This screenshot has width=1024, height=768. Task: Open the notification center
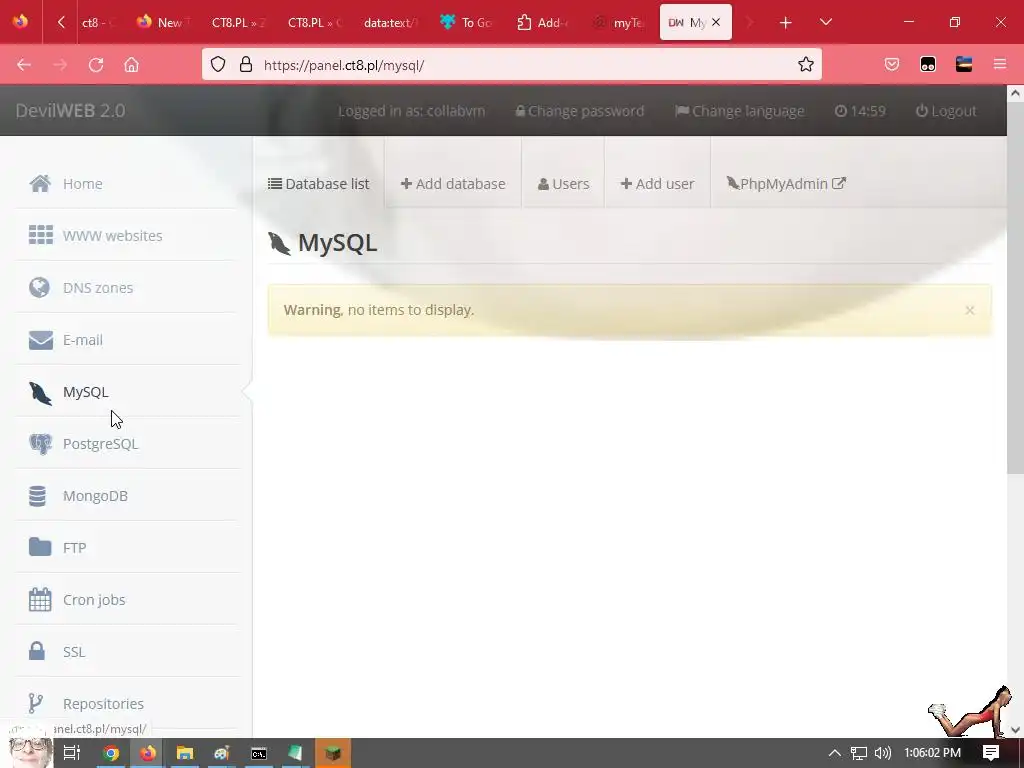pos(991,753)
